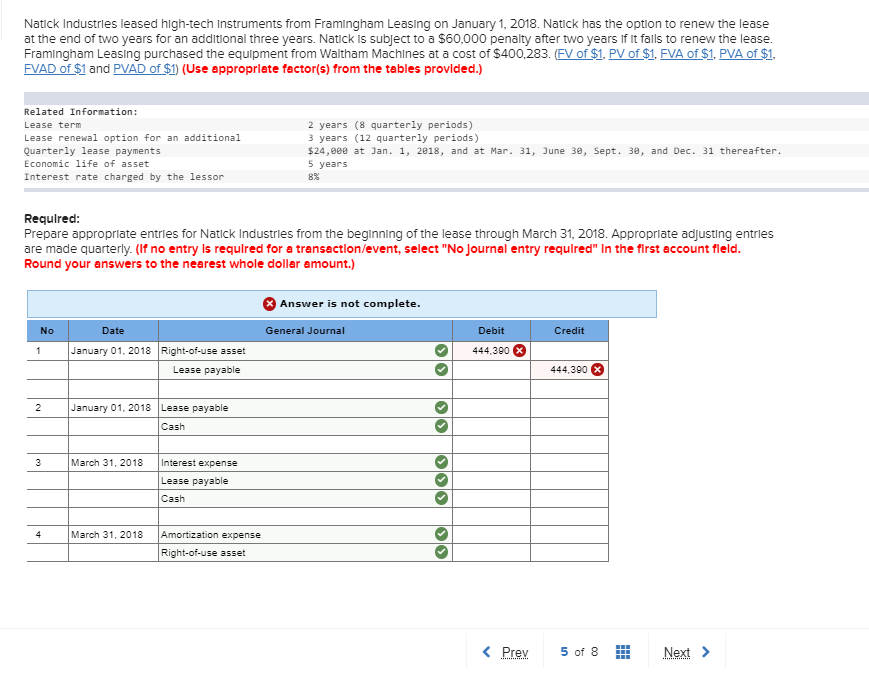Viewport: 869px width, 675px height.
Task: Open the FV of $1 table link
Action: point(580,54)
